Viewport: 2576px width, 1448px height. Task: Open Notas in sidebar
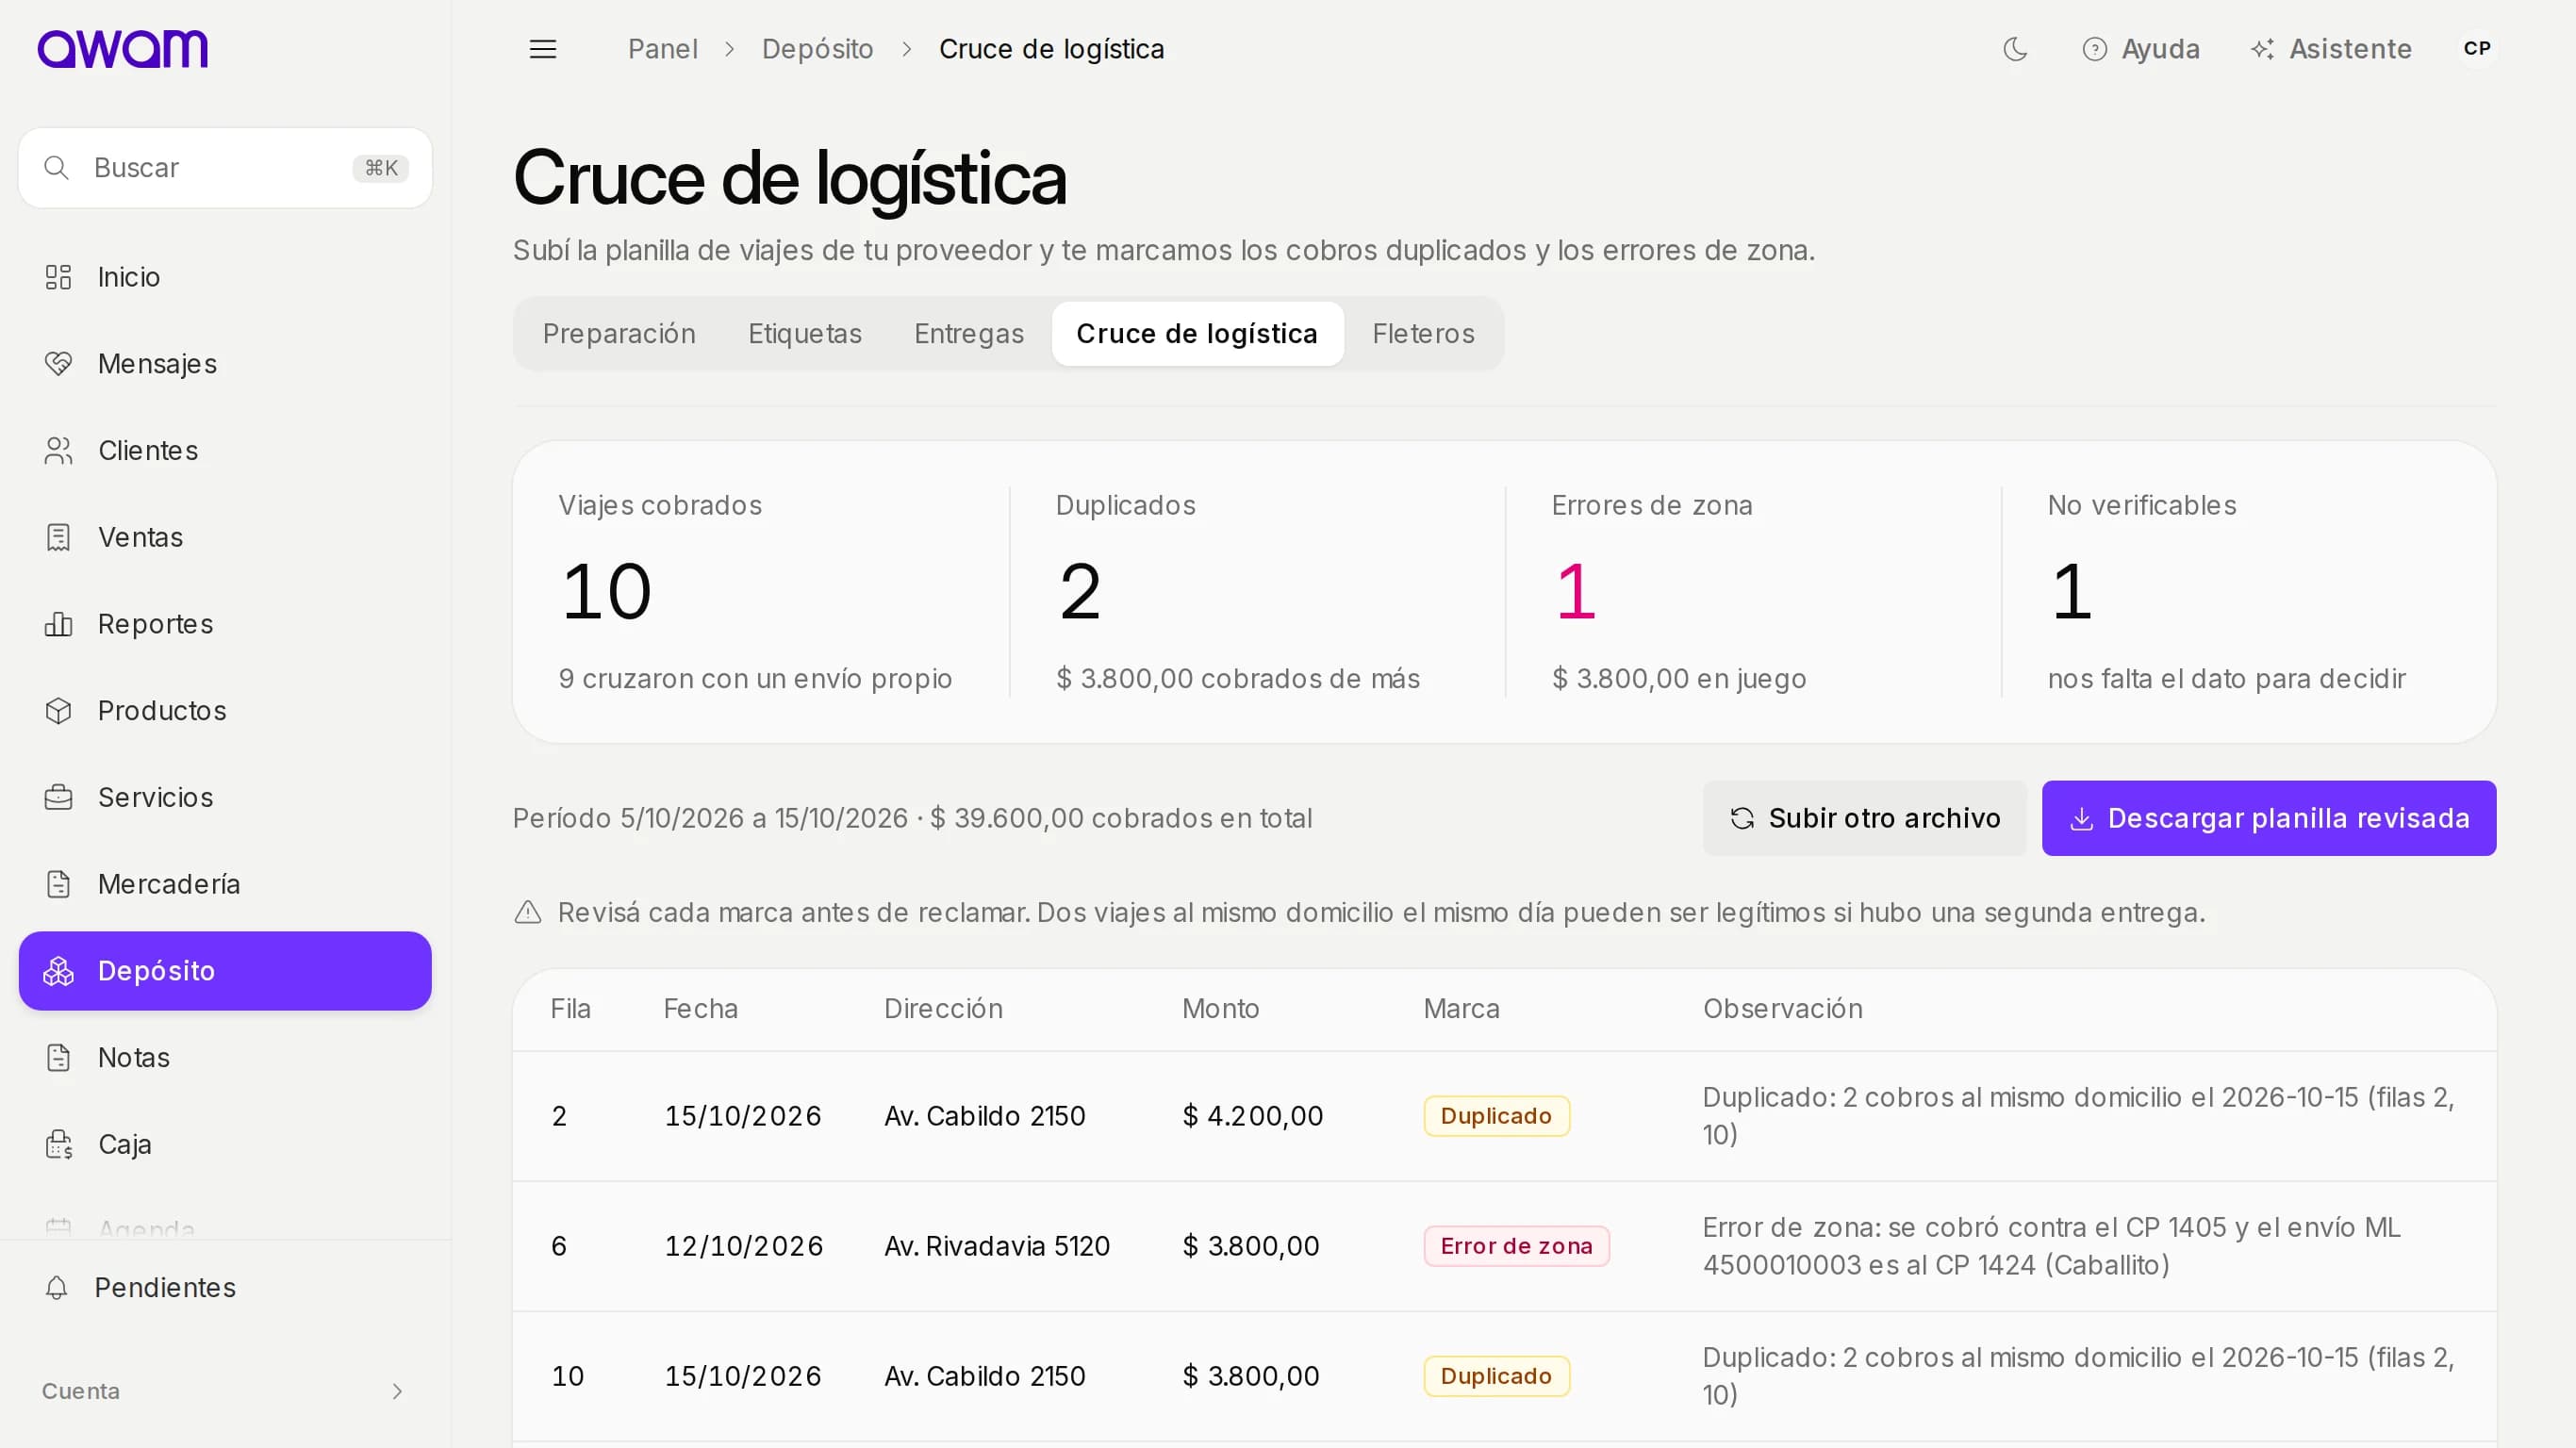click(225, 1058)
